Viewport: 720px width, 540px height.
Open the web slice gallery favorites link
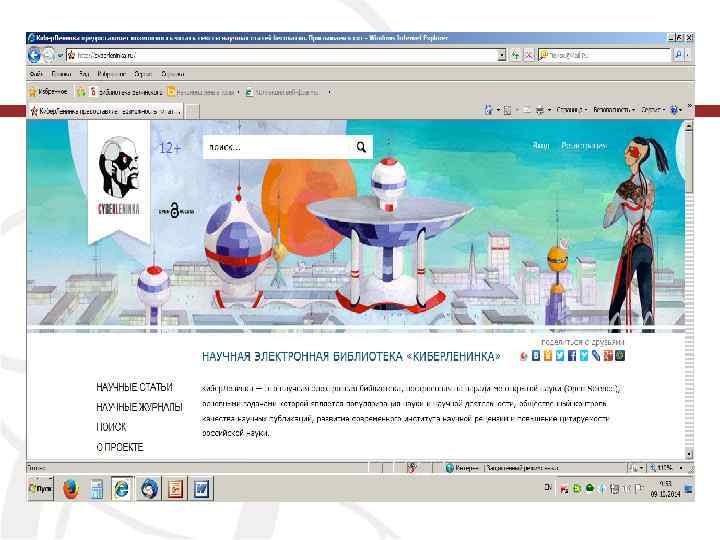282,92
